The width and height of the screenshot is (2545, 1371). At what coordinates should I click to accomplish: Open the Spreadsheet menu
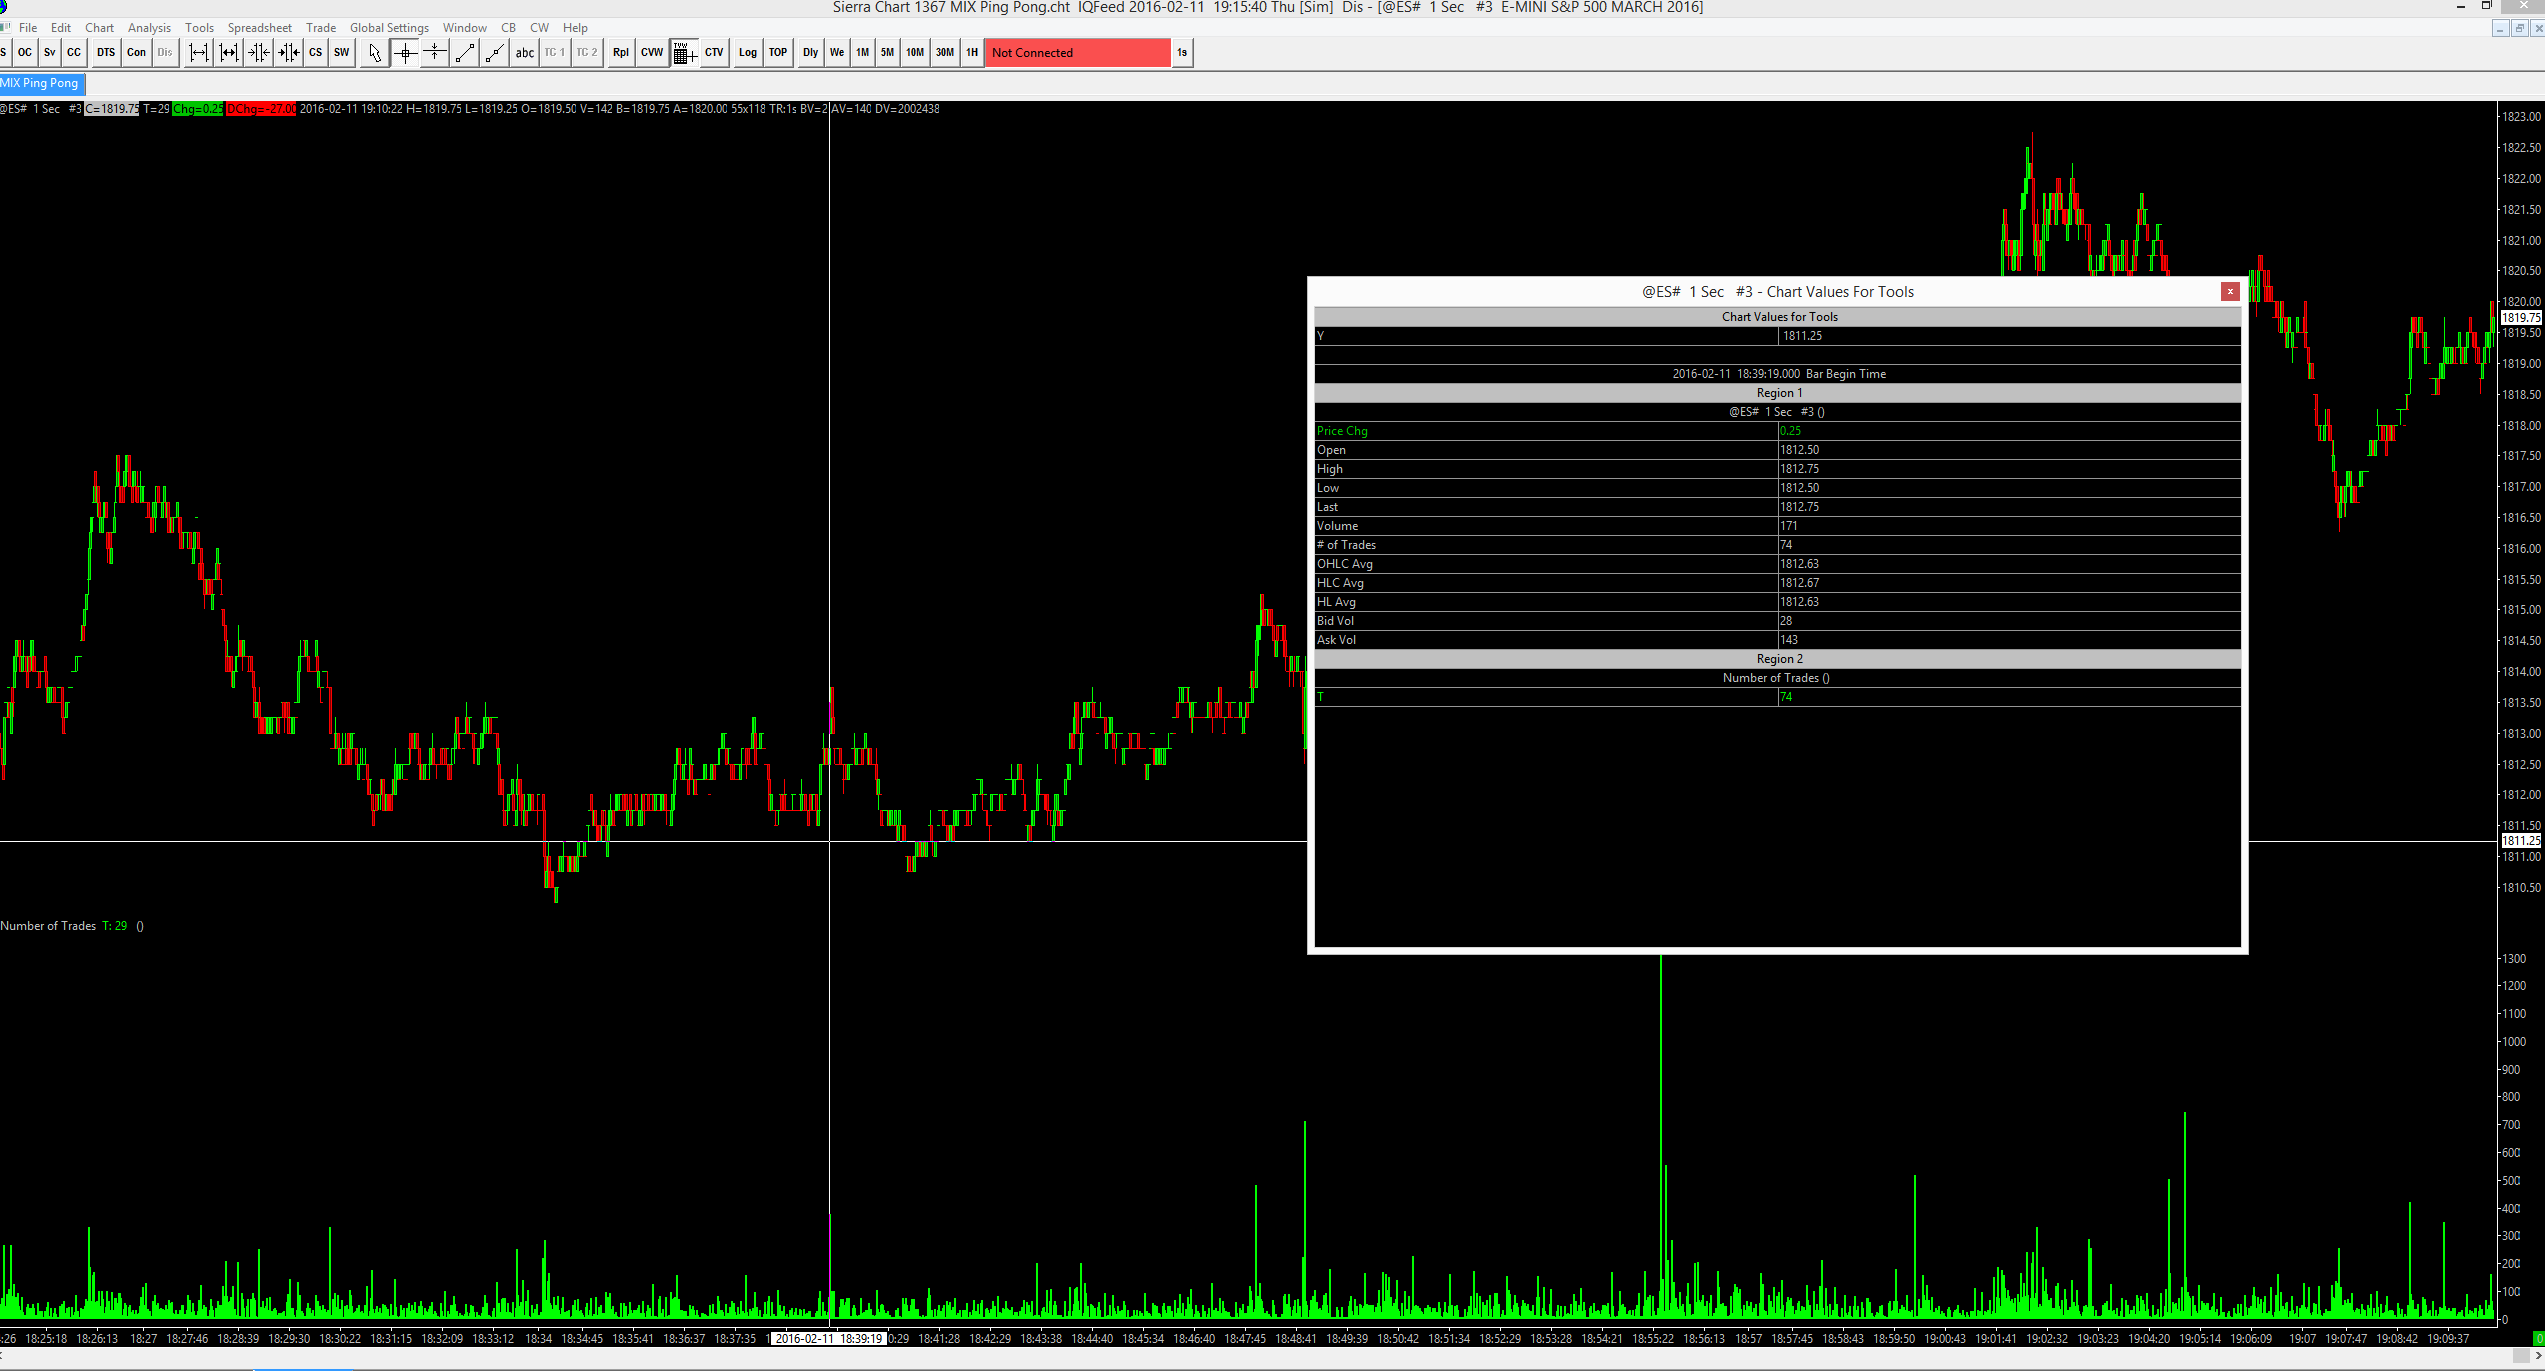pyautogui.click(x=259, y=28)
